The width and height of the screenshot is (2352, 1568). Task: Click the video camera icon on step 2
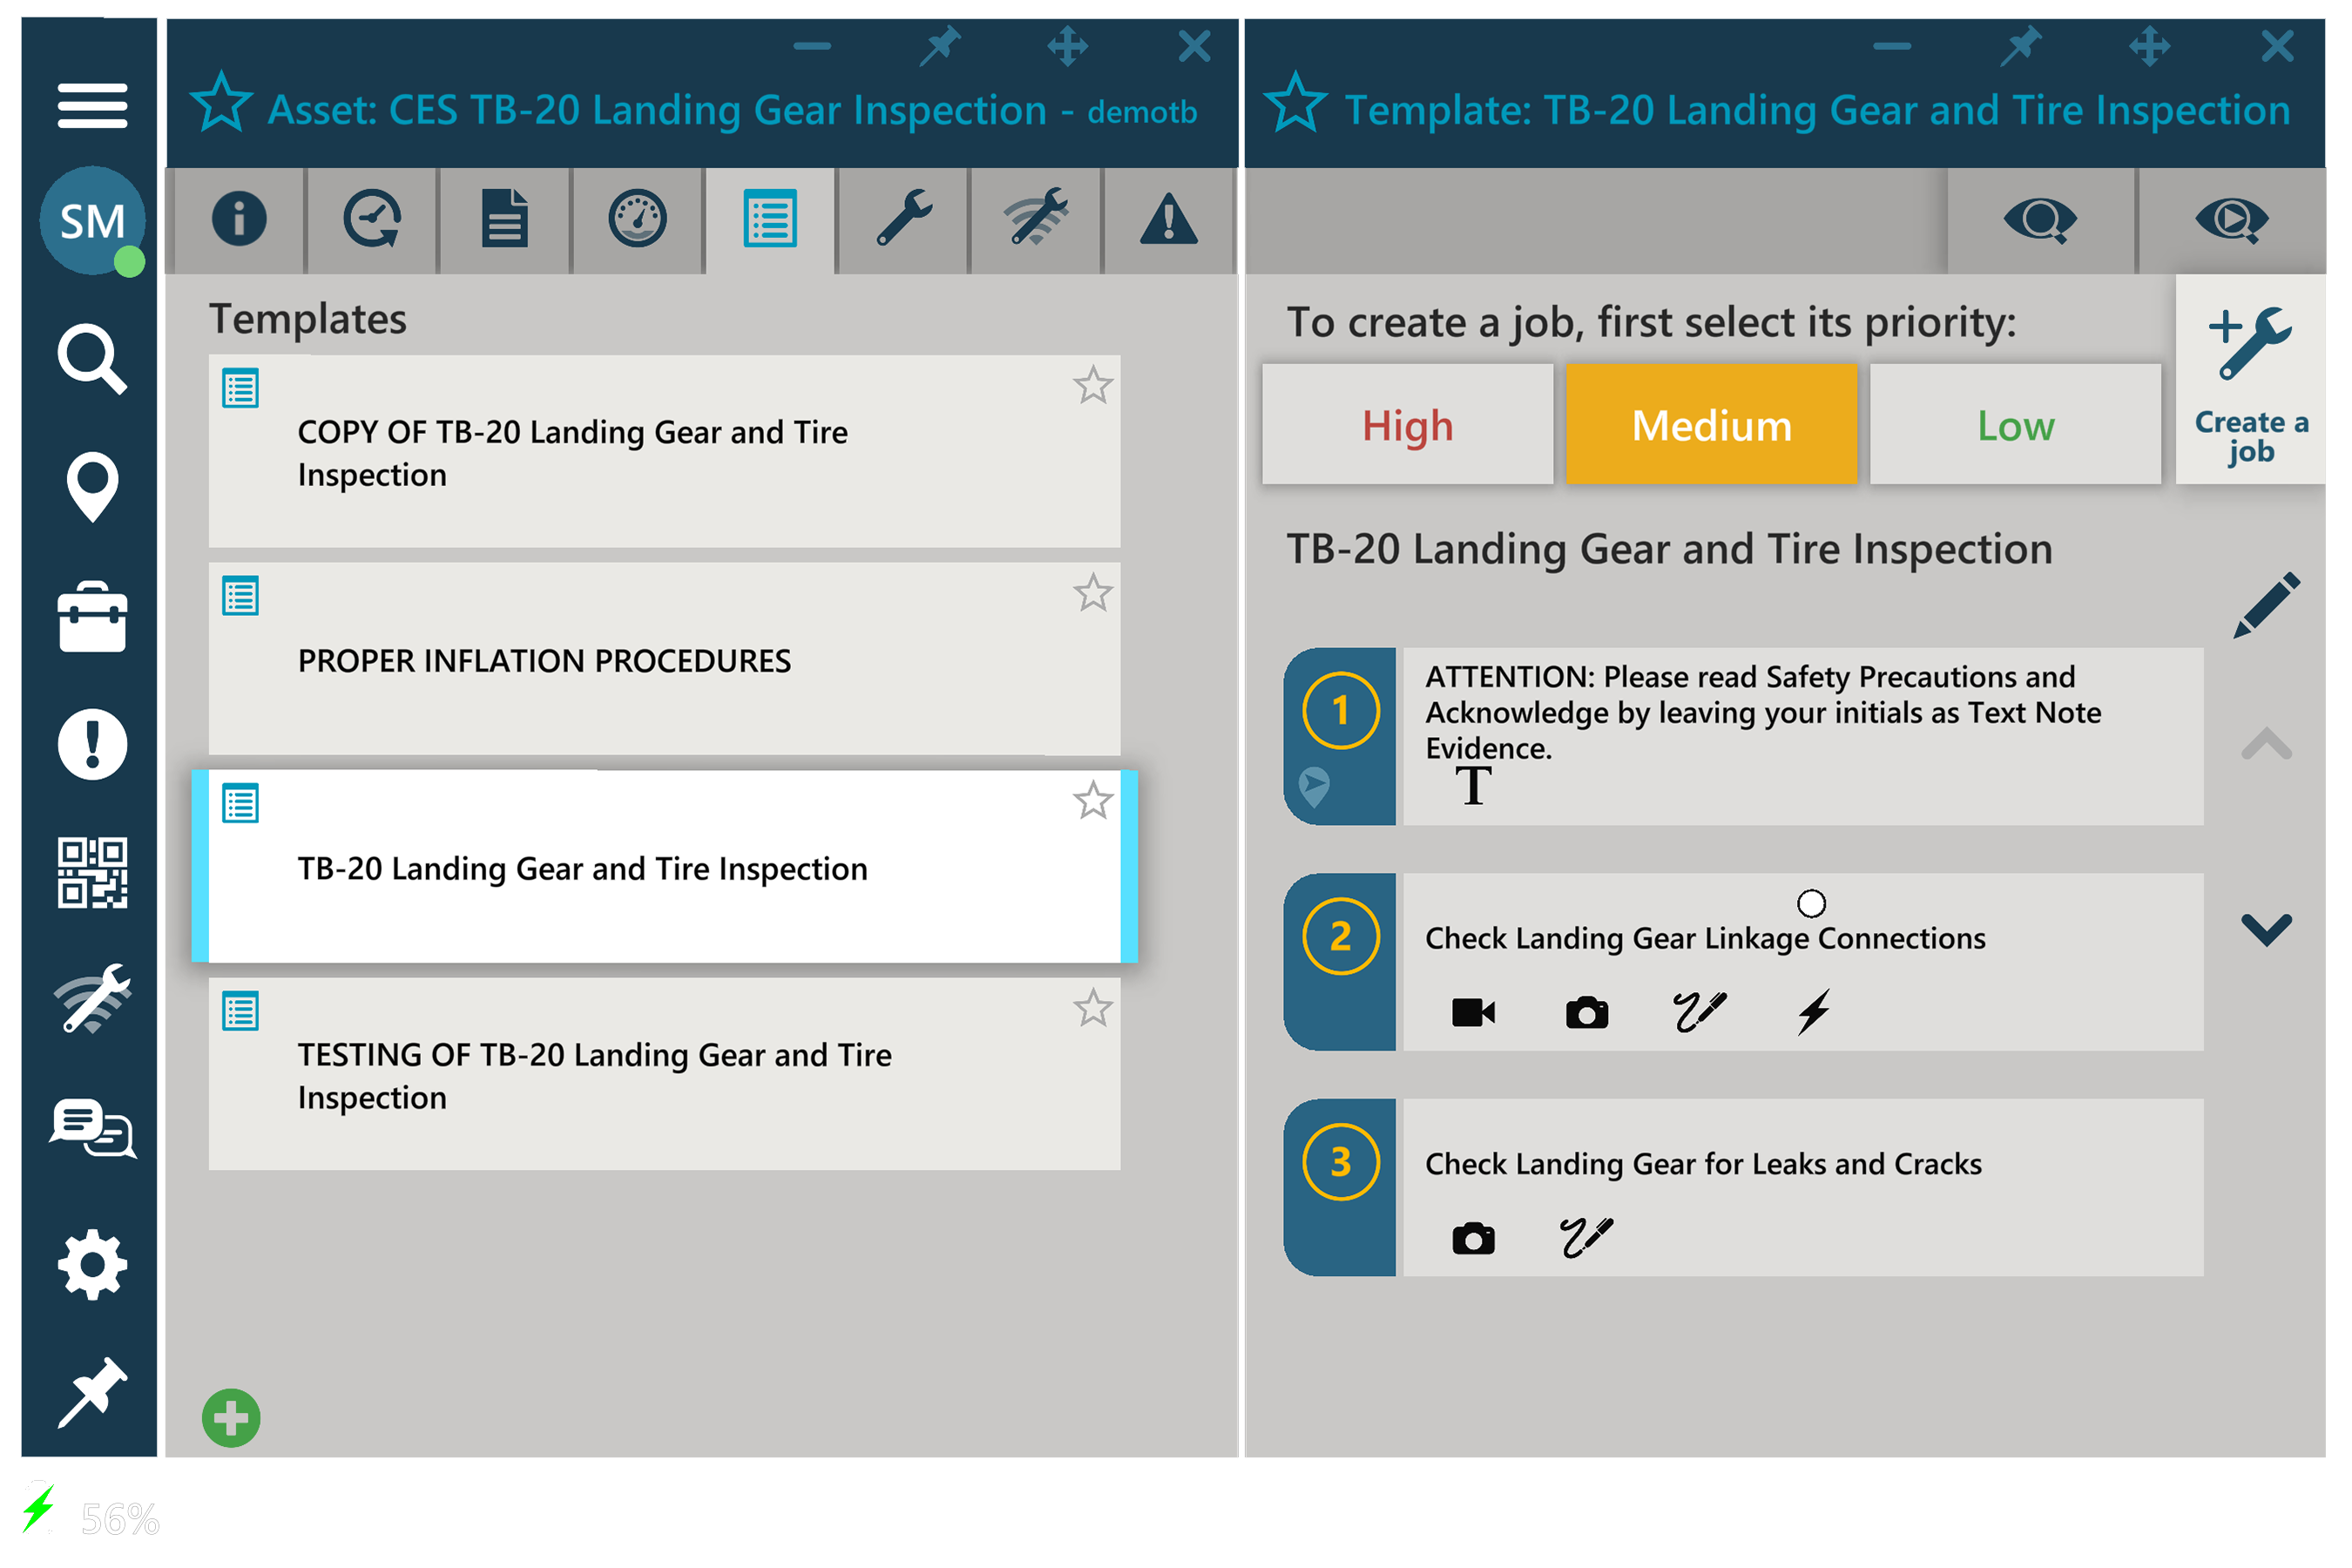click(1473, 1013)
